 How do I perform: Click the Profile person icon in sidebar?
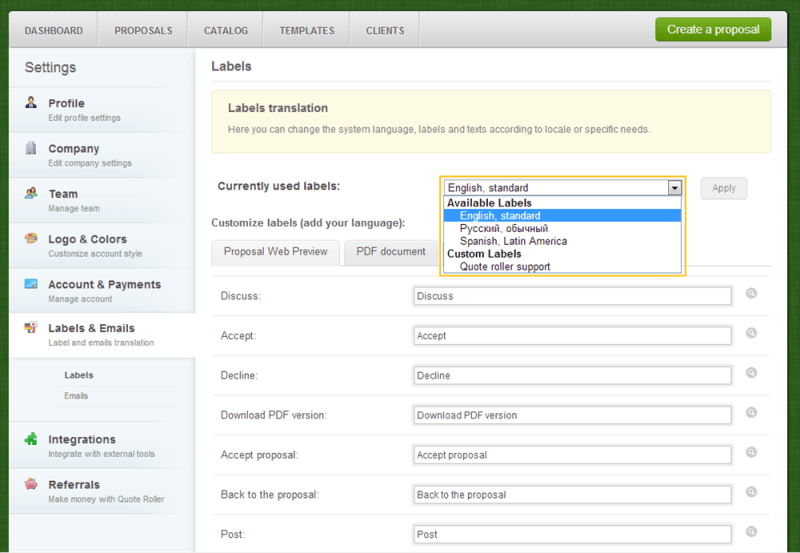coord(31,103)
